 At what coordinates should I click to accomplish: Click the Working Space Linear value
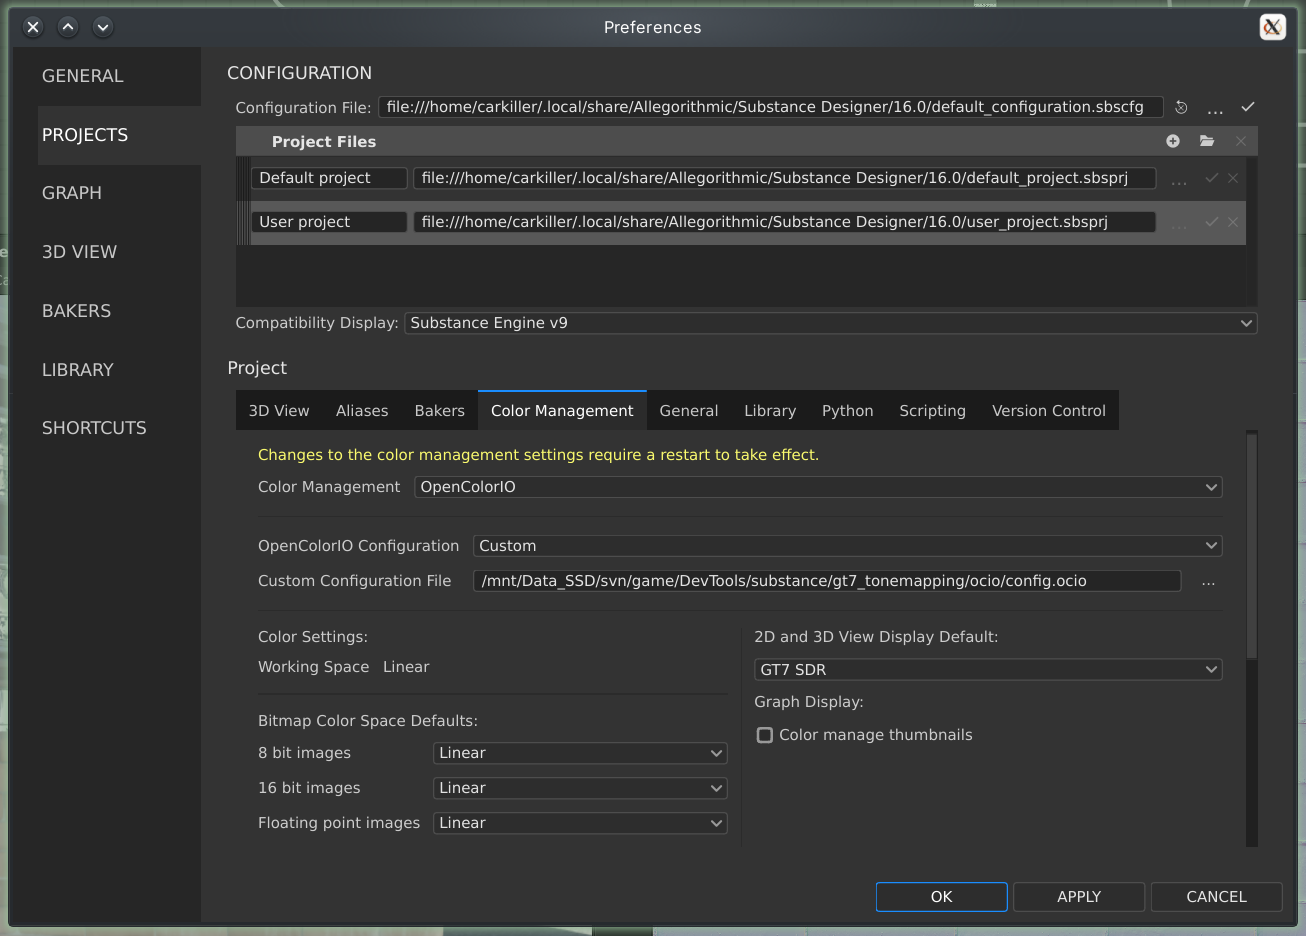click(406, 667)
